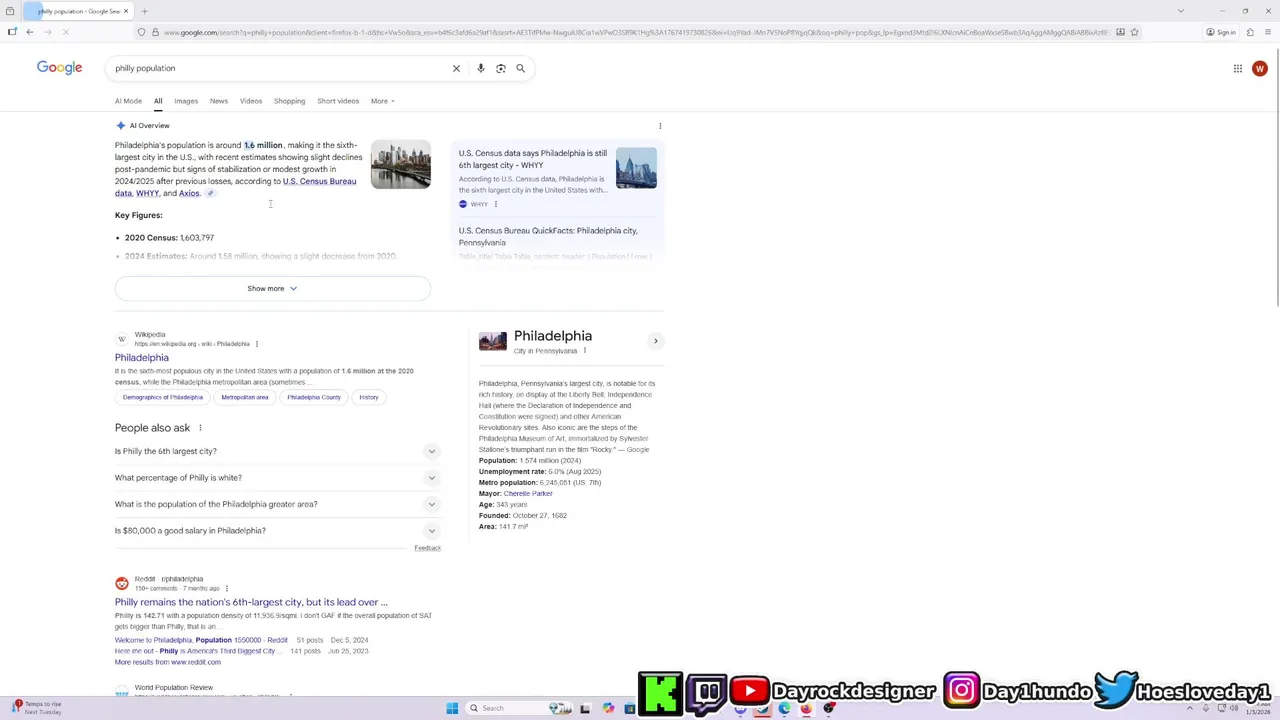The width and height of the screenshot is (1280, 720).
Task: Expand Philadelphia greater area population question
Action: pyautogui.click(x=277, y=504)
